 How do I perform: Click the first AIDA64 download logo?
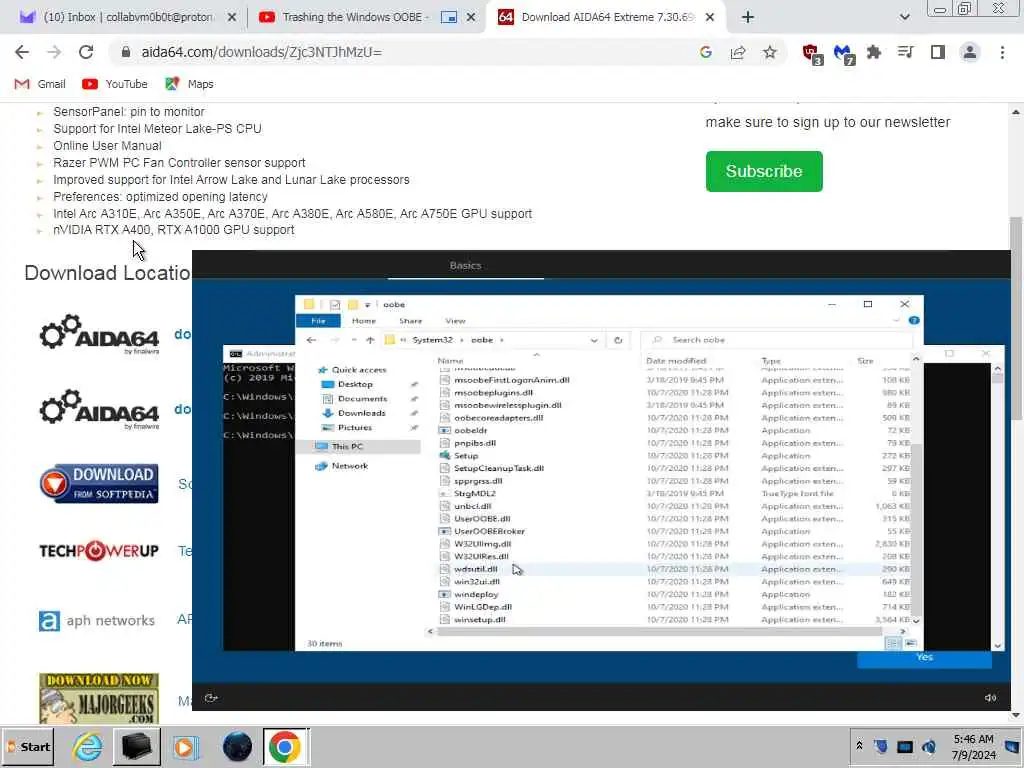(x=99, y=334)
